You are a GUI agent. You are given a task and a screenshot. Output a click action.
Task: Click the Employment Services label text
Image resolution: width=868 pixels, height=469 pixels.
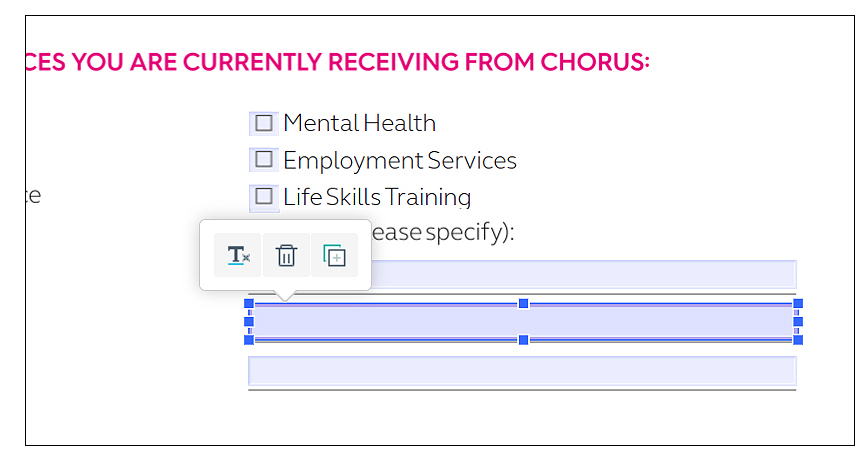[x=399, y=160]
